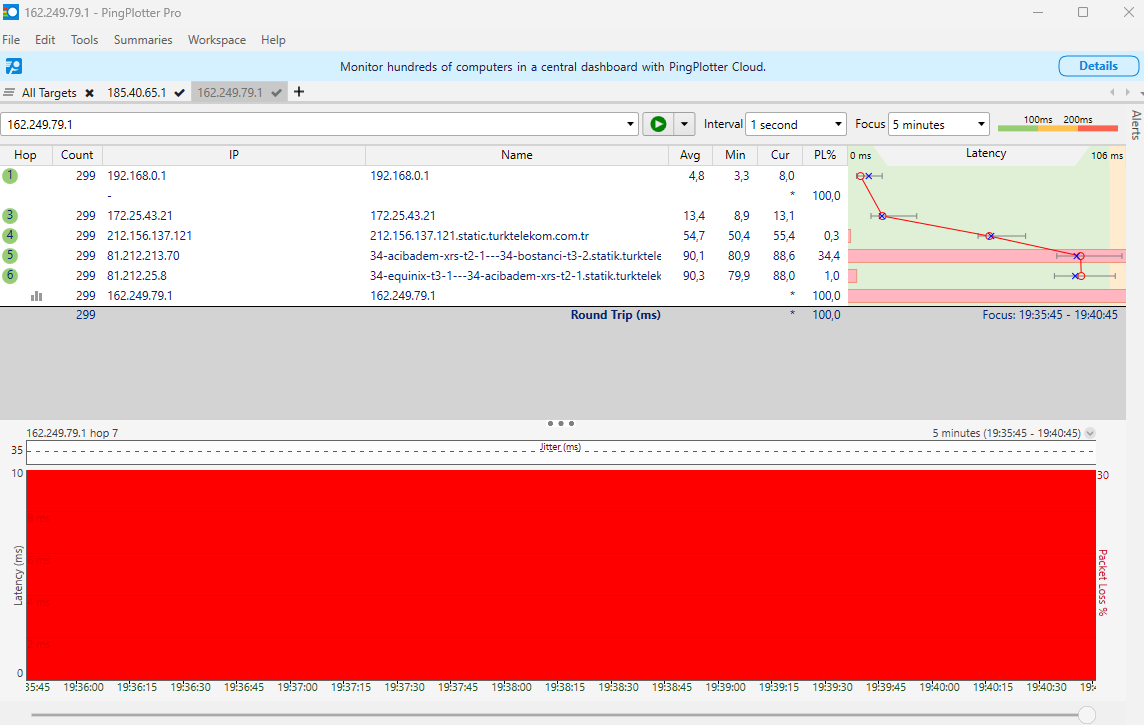Open the Help menu
The height and width of the screenshot is (725, 1144).
point(274,40)
